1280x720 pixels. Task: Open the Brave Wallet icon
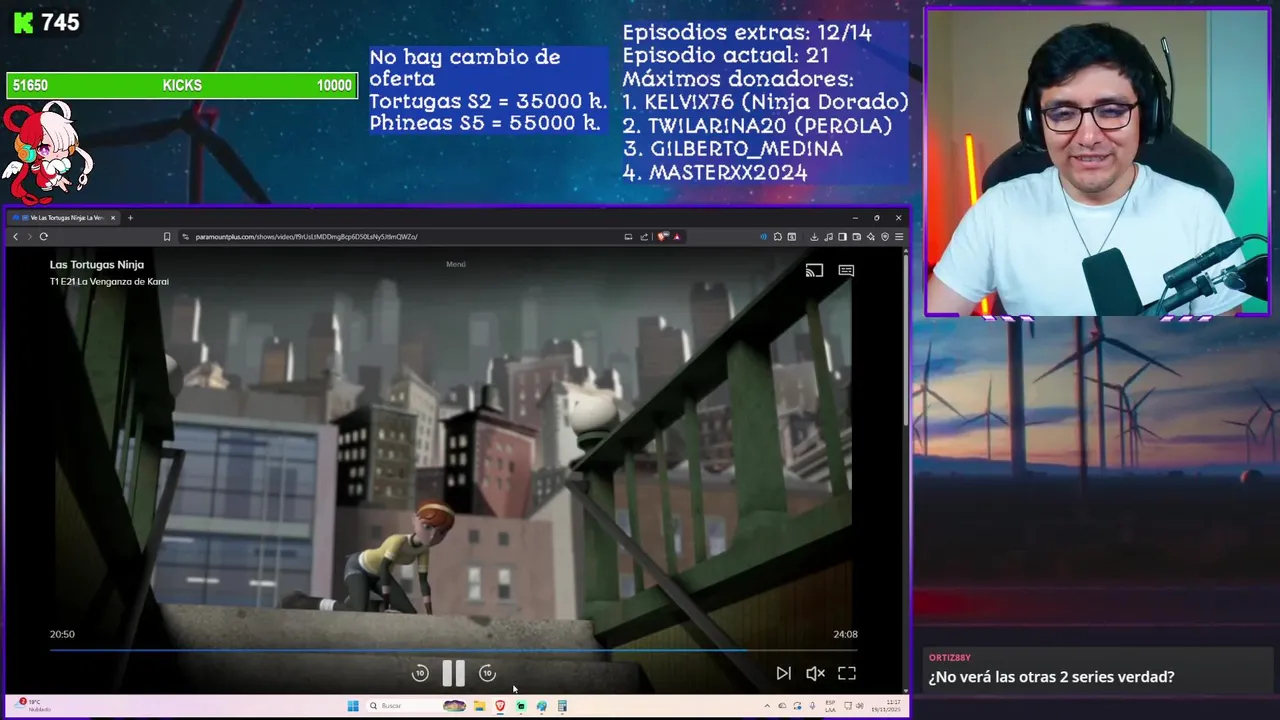coord(856,237)
